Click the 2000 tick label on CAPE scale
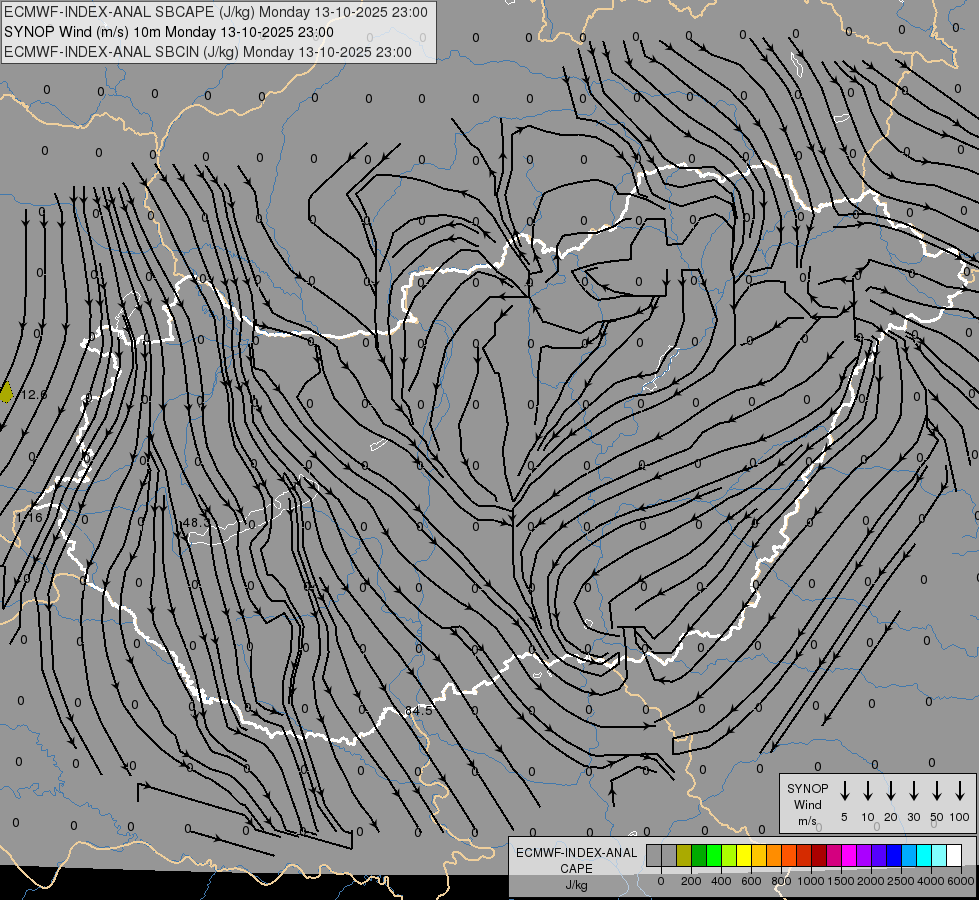 tap(871, 881)
